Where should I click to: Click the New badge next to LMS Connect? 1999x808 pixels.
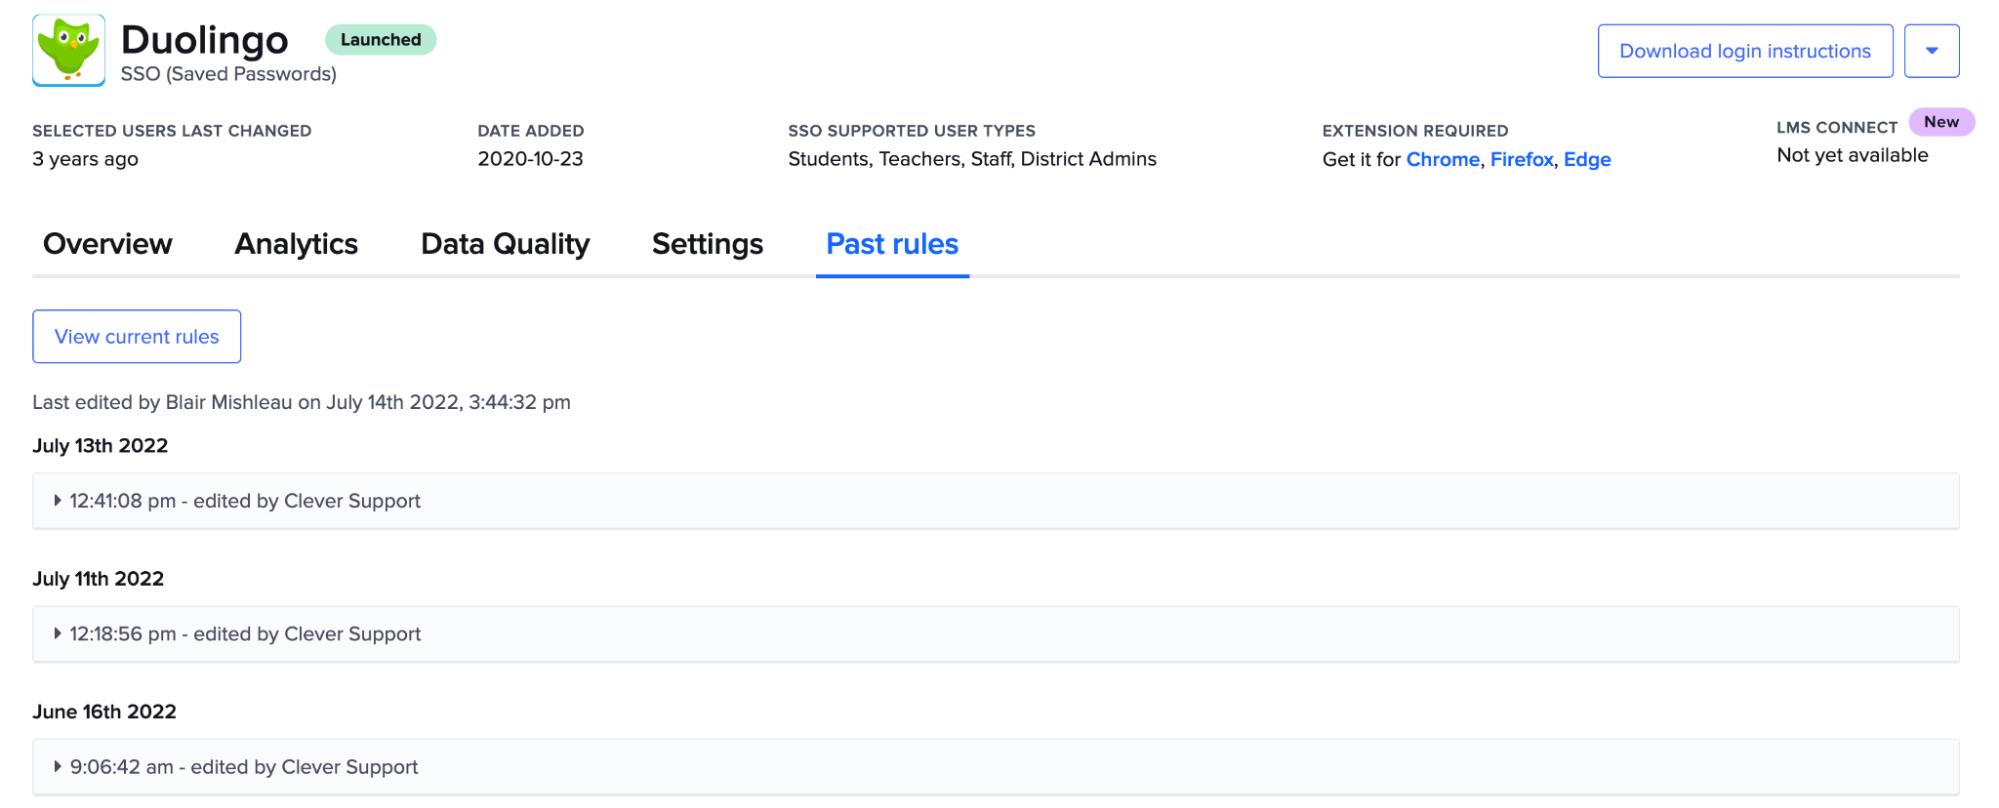click(x=1941, y=121)
